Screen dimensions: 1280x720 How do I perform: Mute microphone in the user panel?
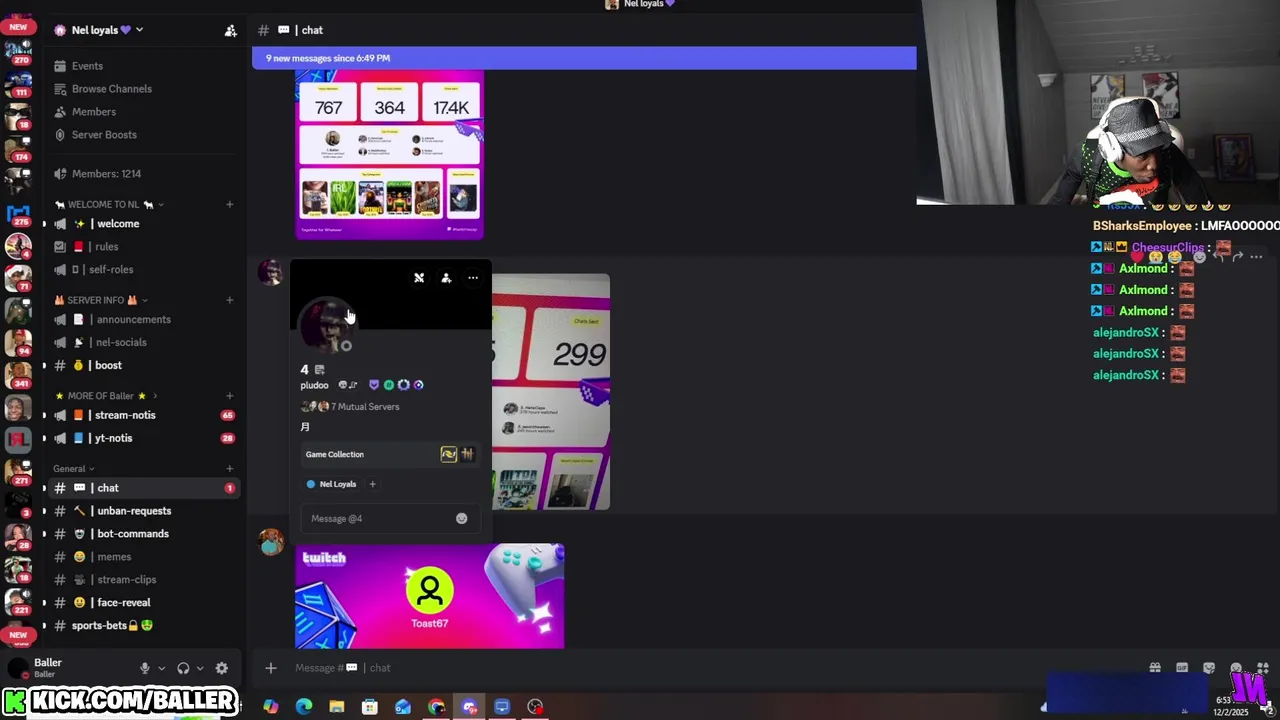point(145,668)
